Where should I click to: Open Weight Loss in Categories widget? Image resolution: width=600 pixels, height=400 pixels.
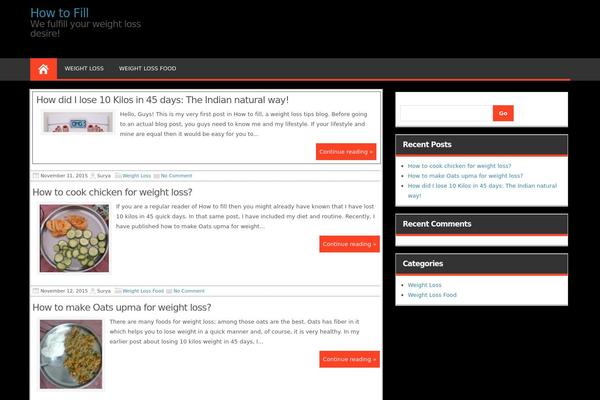[424, 285]
